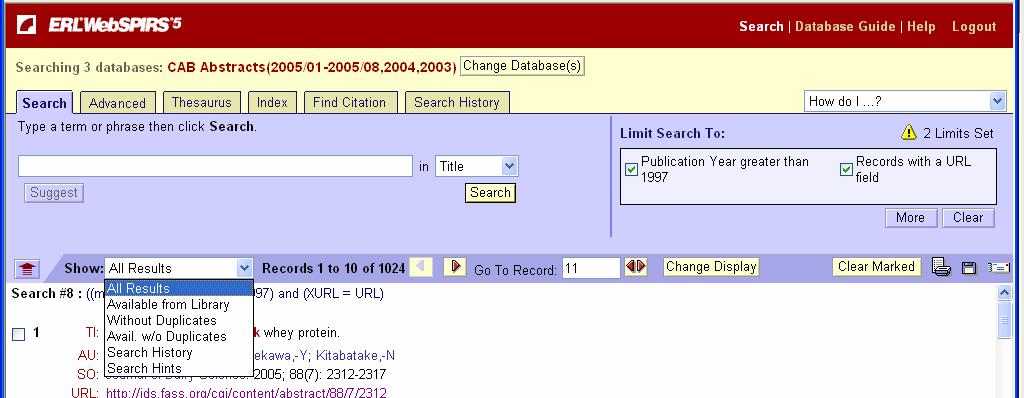
Task: Click the Go To Record arrows icon
Action: (636, 267)
